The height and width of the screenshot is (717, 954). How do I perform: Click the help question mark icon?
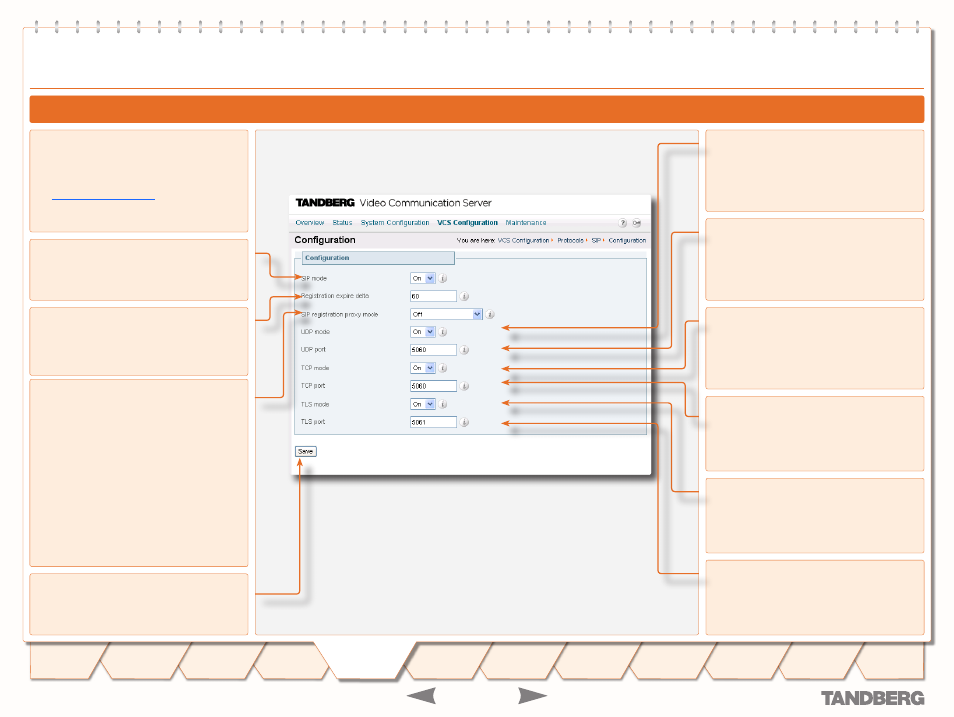point(622,223)
